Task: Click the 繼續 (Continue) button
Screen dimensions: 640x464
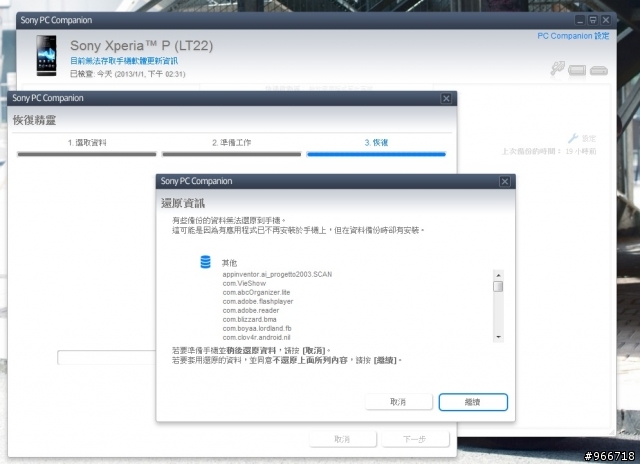Action: click(x=473, y=402)
